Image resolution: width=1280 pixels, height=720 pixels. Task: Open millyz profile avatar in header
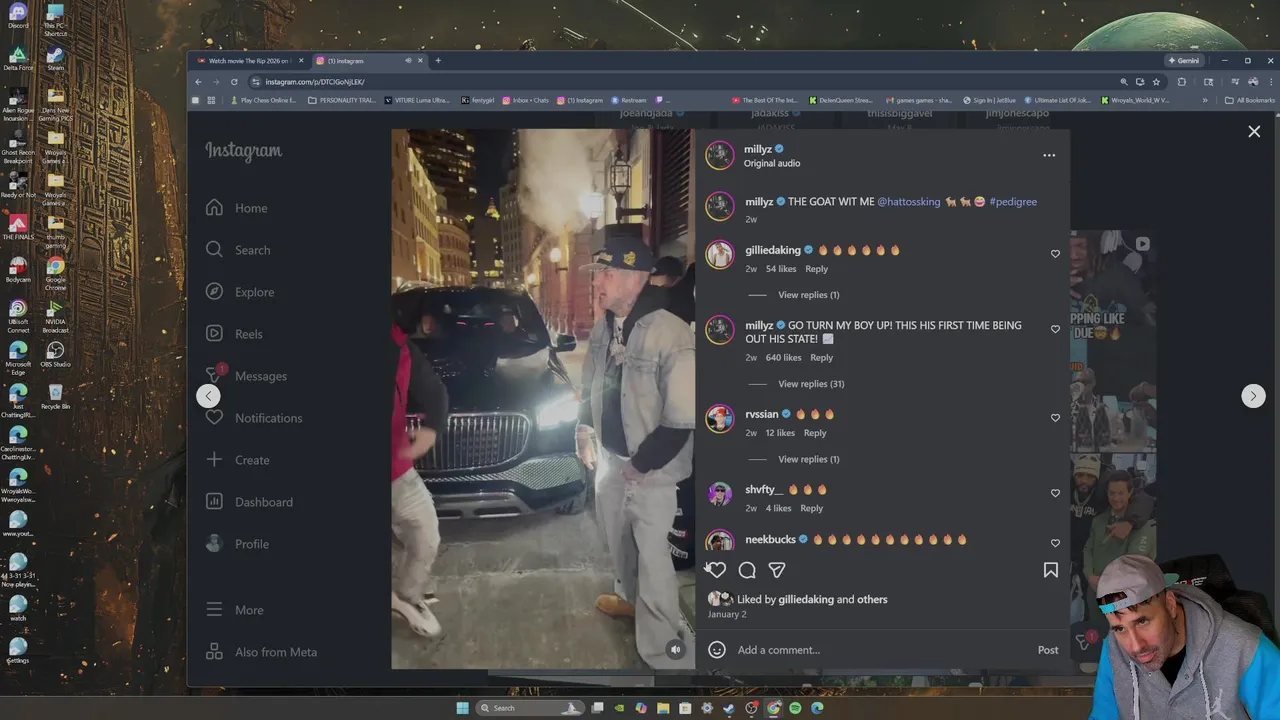click(x=720, y=155)
